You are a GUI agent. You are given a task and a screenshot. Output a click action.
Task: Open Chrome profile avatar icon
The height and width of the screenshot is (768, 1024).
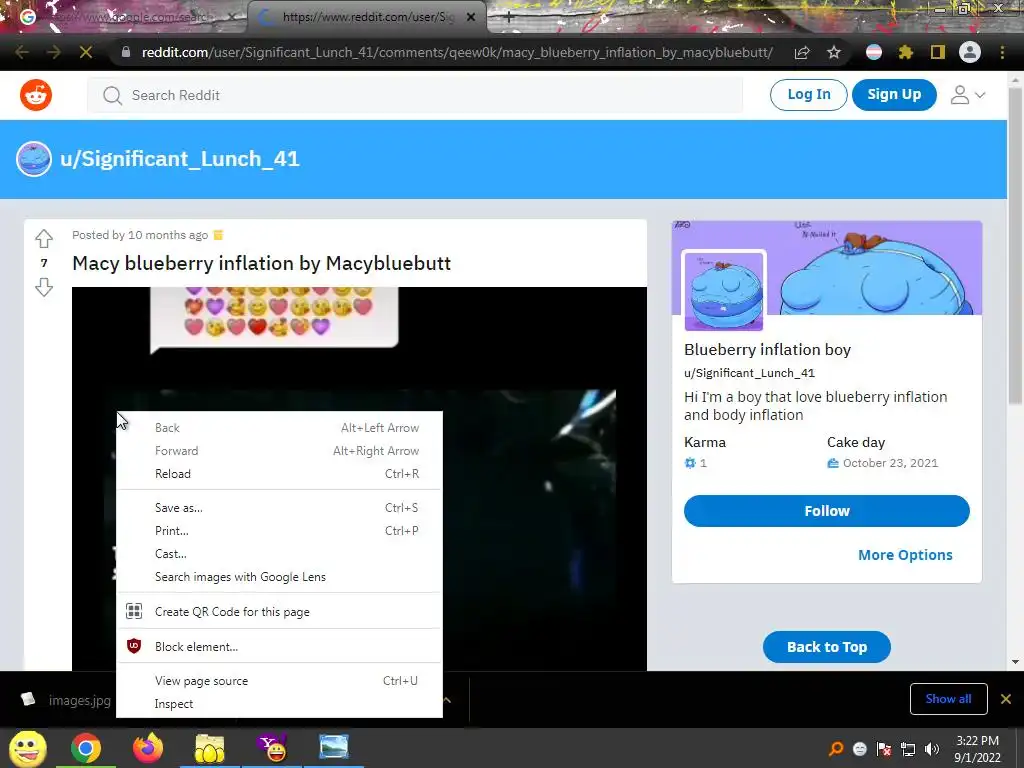(x=970, y=52)
